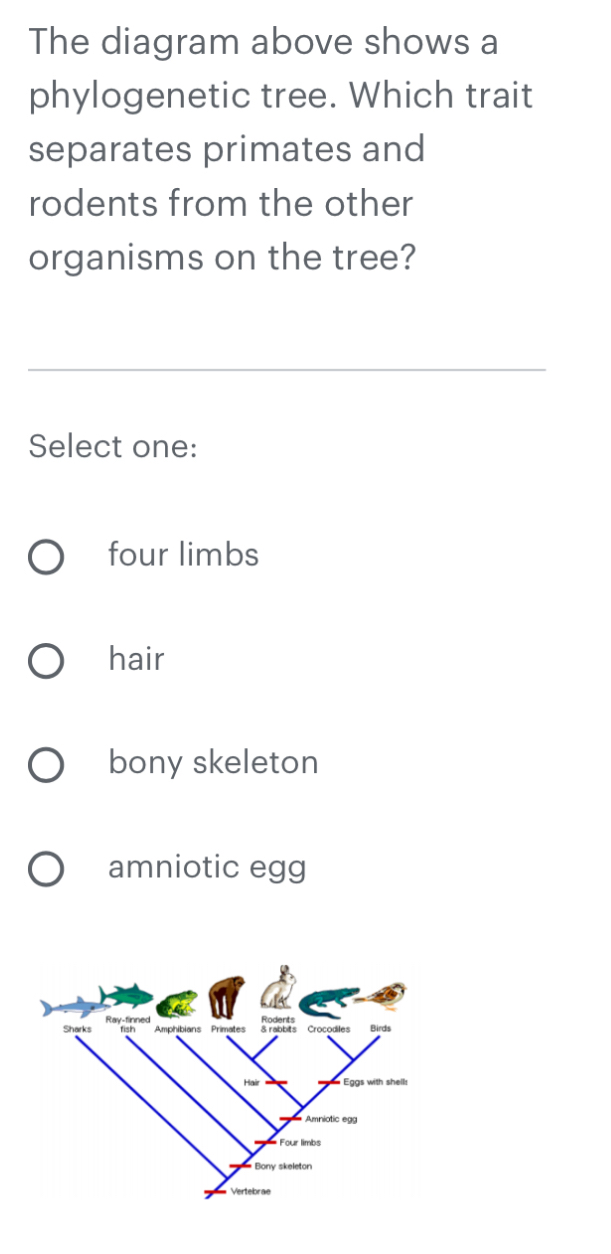
Task: Click the bird image in the tree
Action: [387, 994]
